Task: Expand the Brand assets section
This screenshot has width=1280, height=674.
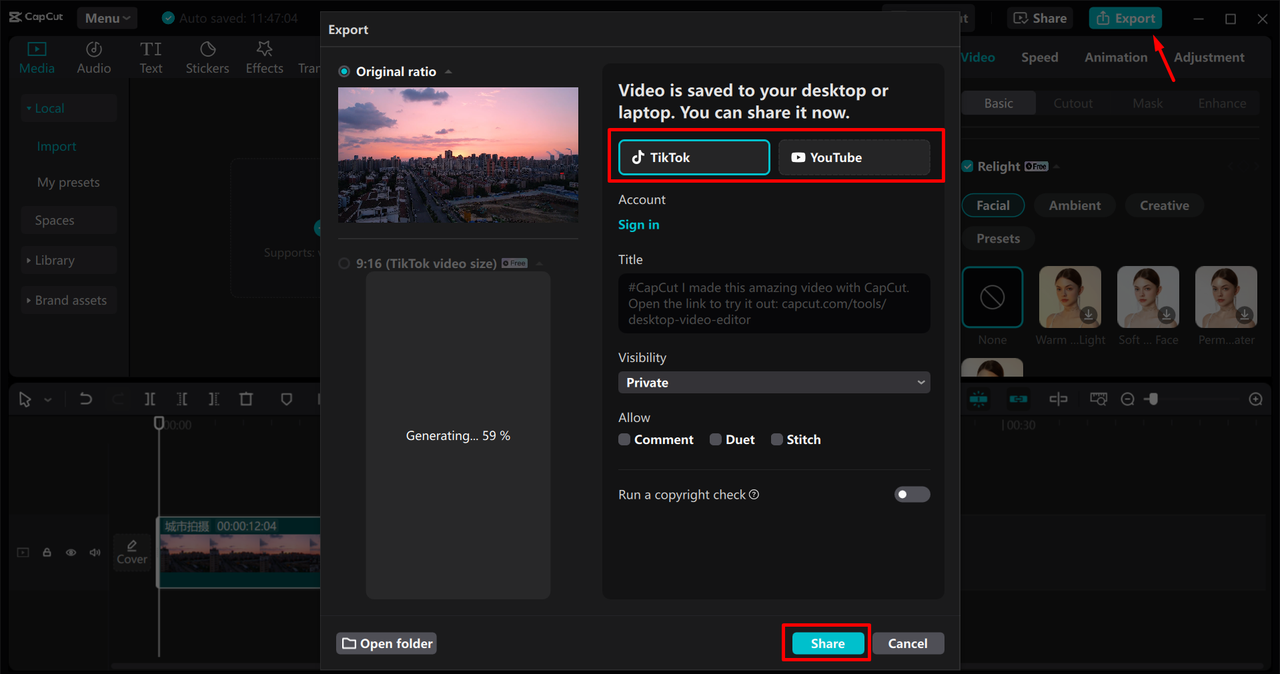Action: pos(29,300)
